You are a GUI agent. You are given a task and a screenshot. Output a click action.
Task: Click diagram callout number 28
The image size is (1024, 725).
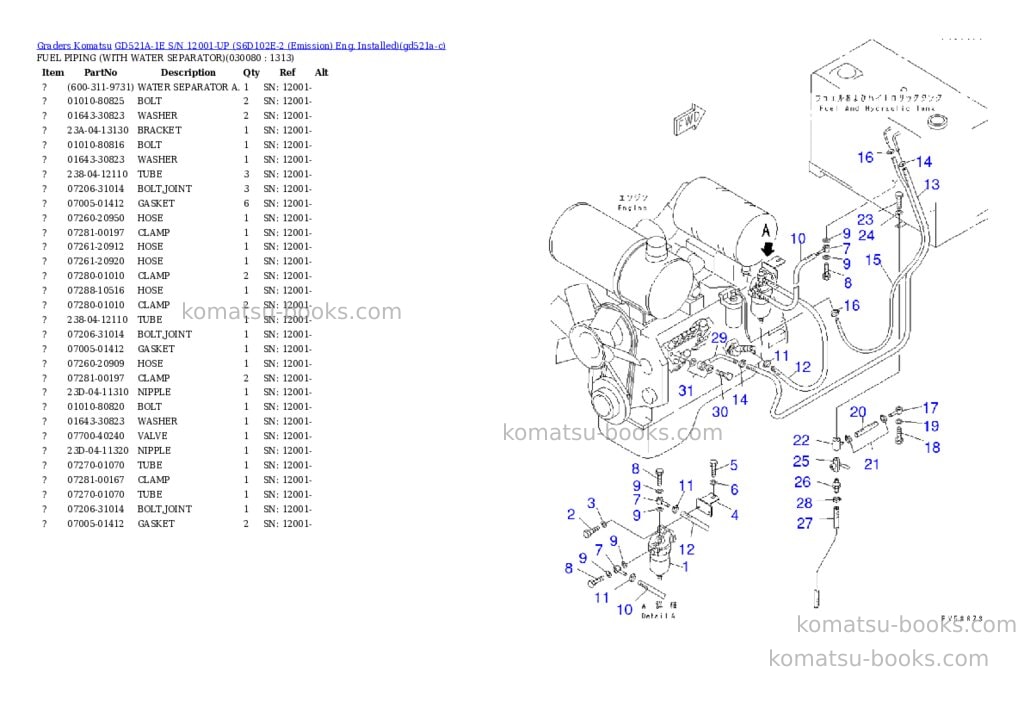pyautogui.click(x=805, y=503)
